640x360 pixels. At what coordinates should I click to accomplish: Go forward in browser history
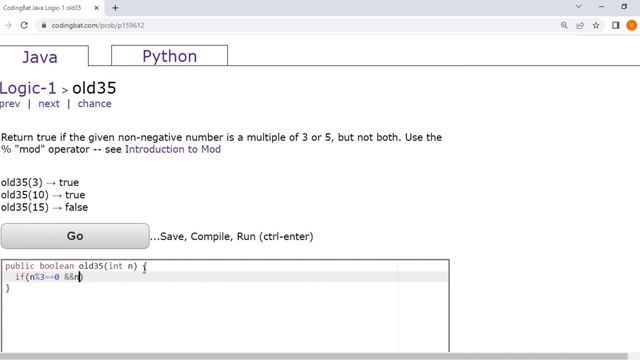[8, 25]
